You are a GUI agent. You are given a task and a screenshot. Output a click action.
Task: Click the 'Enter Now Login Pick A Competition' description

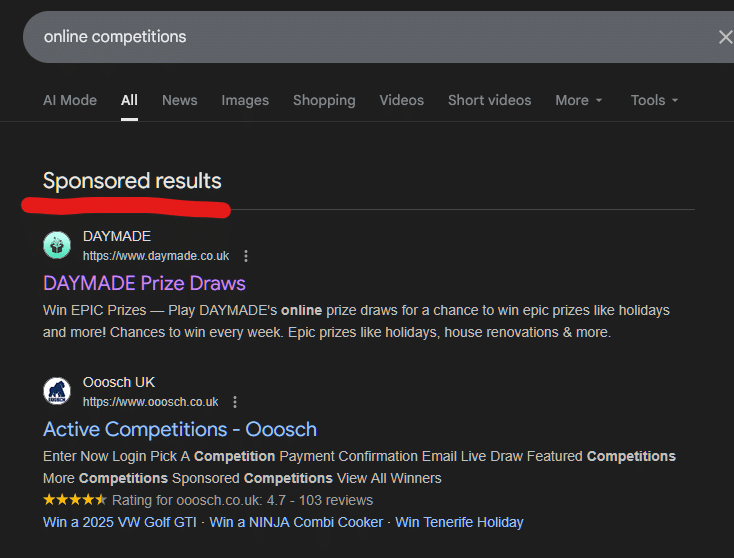click(x=360, y=468)
